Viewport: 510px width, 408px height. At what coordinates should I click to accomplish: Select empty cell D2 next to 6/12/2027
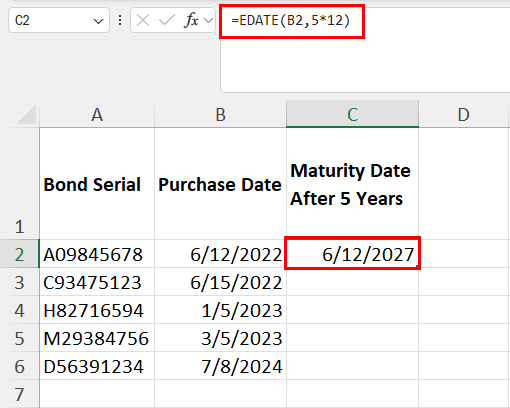[464, 254]
